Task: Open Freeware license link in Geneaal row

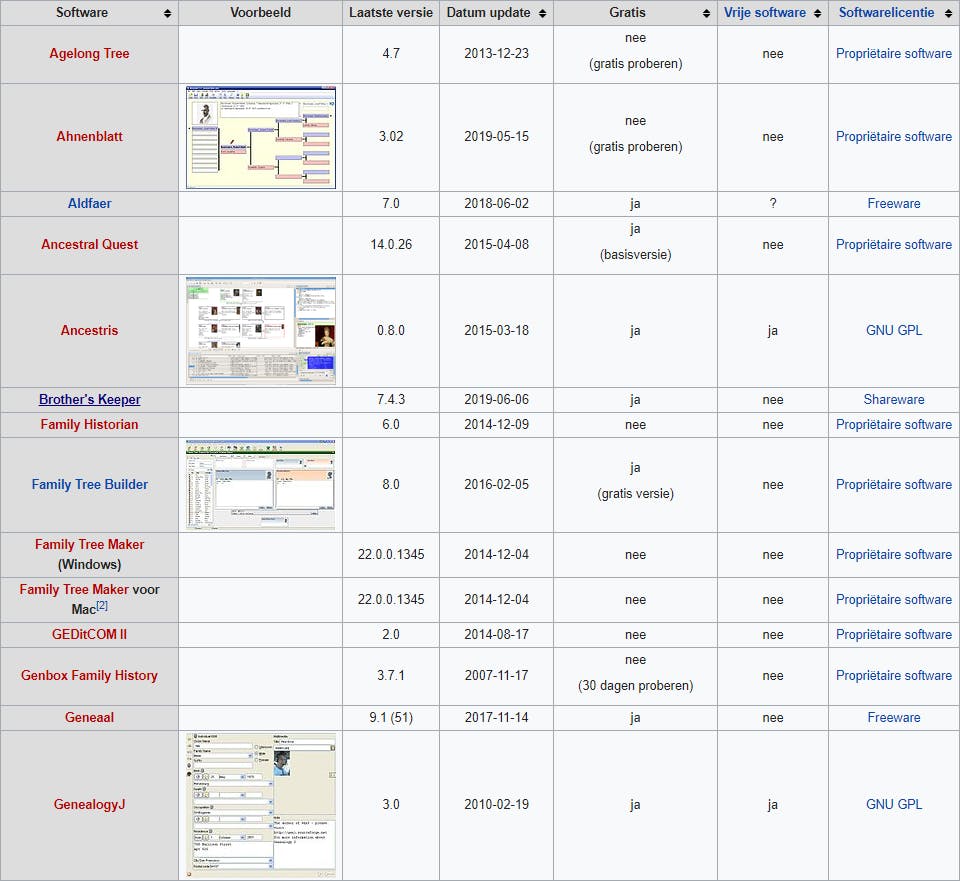Action: pyautogui.click(x=894, y=717)
